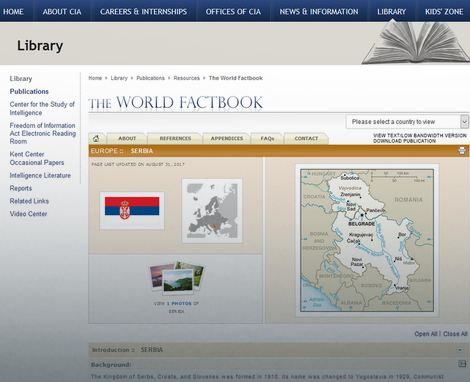This screenshot has width=470, height=382.
Task: Click the Home breadcrumb link
Action: pos(95,78)
